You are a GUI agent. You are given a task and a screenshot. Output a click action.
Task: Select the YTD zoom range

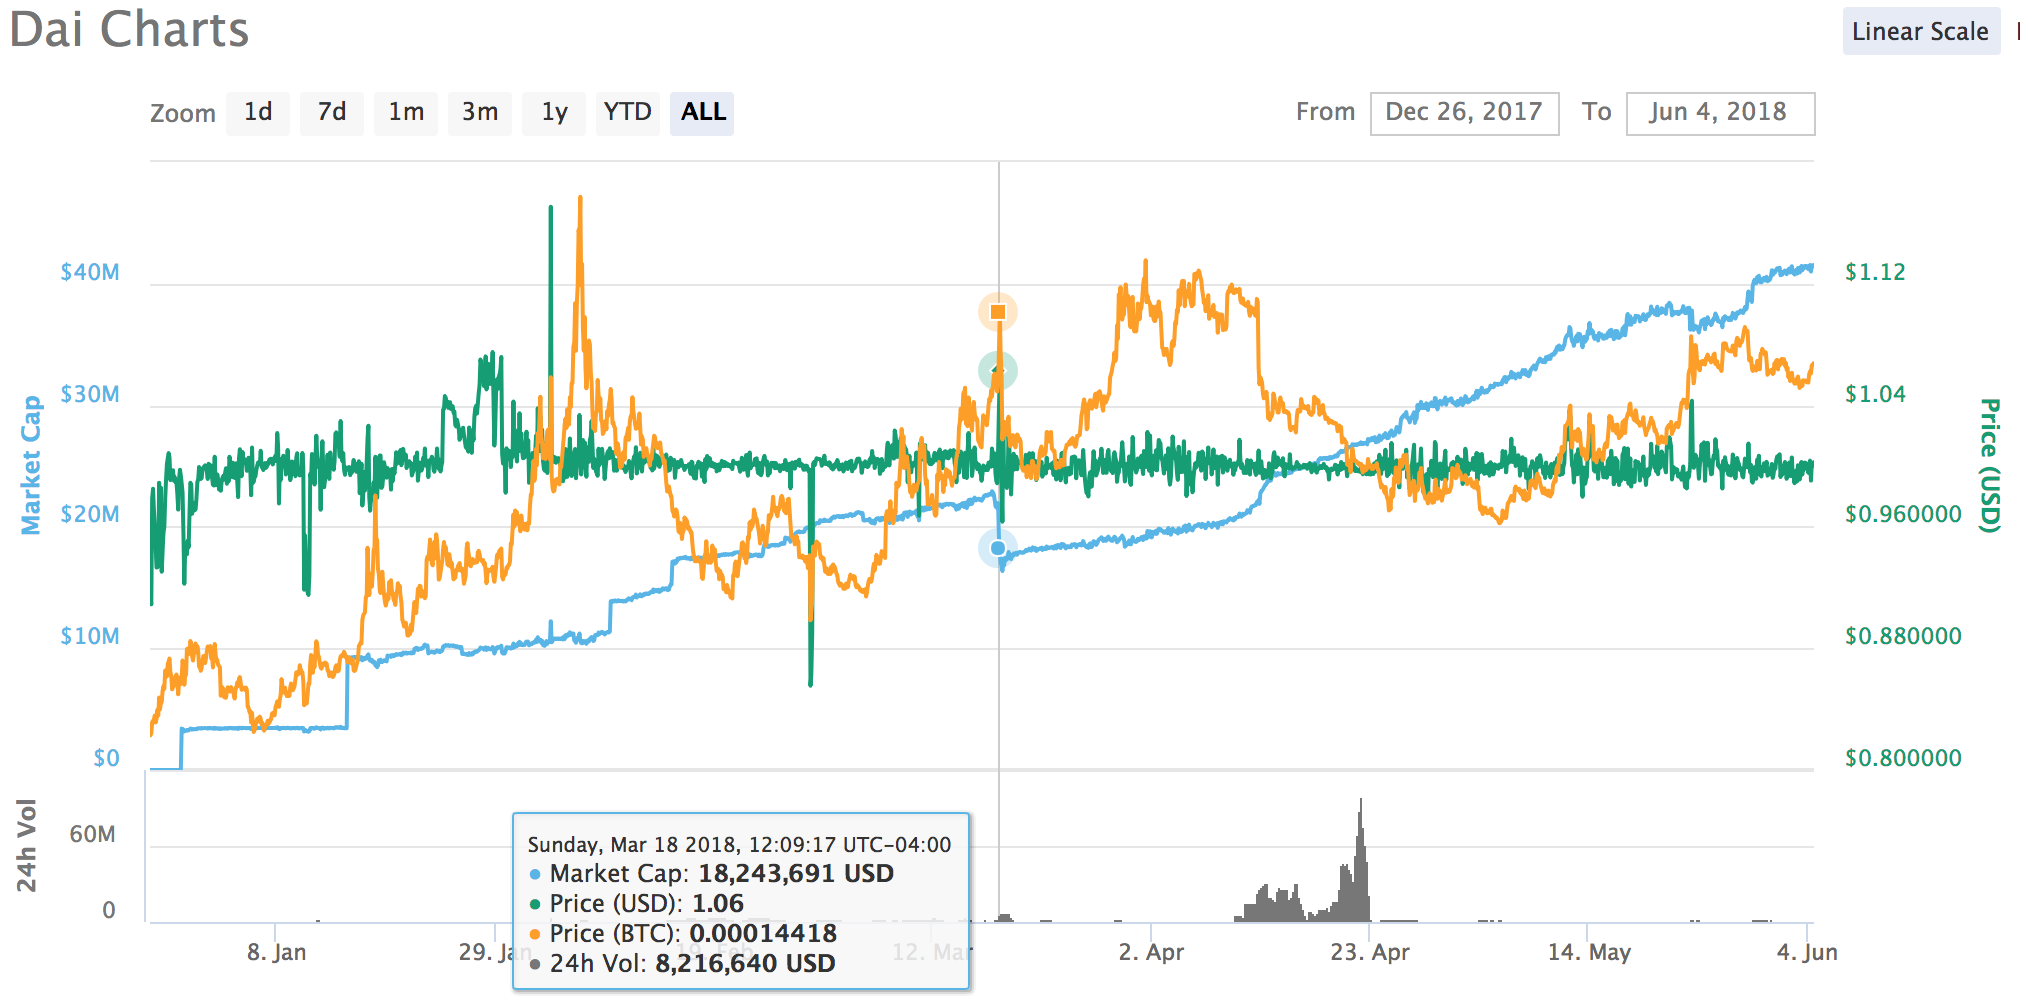628,113
